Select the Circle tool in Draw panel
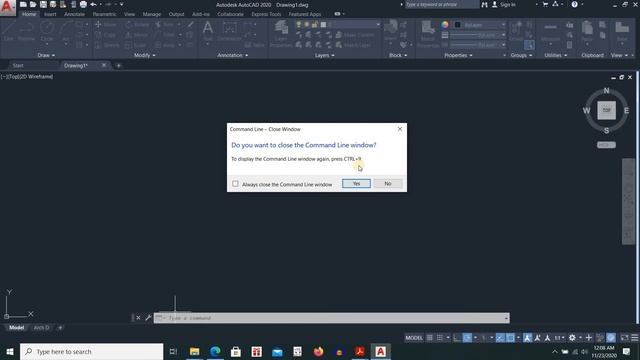This screenshot has height=360, width=640. coord(47,31)
